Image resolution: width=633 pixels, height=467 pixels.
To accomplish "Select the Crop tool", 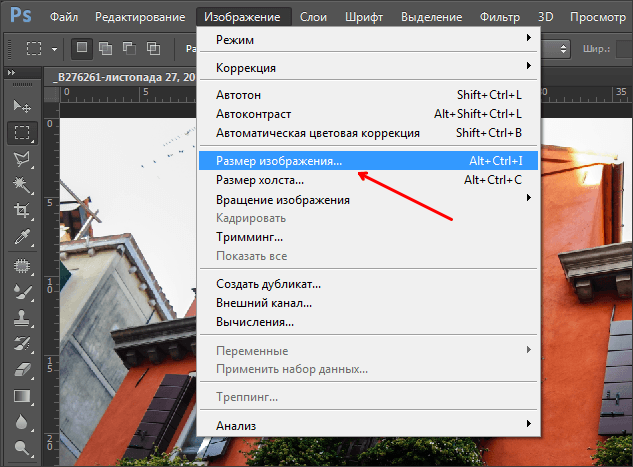I will pyautogui.click(x=21, y=211).
